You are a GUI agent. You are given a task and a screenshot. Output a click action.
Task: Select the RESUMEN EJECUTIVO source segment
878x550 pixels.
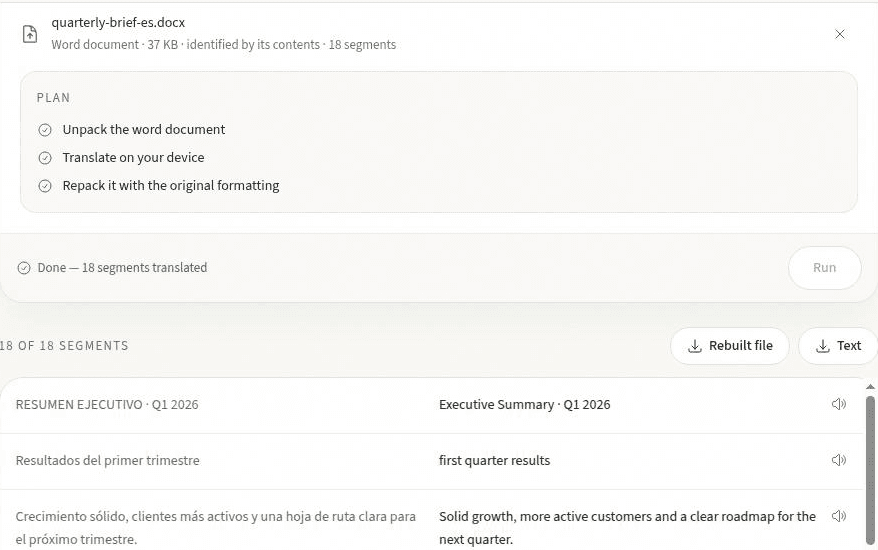coord(107,404)
